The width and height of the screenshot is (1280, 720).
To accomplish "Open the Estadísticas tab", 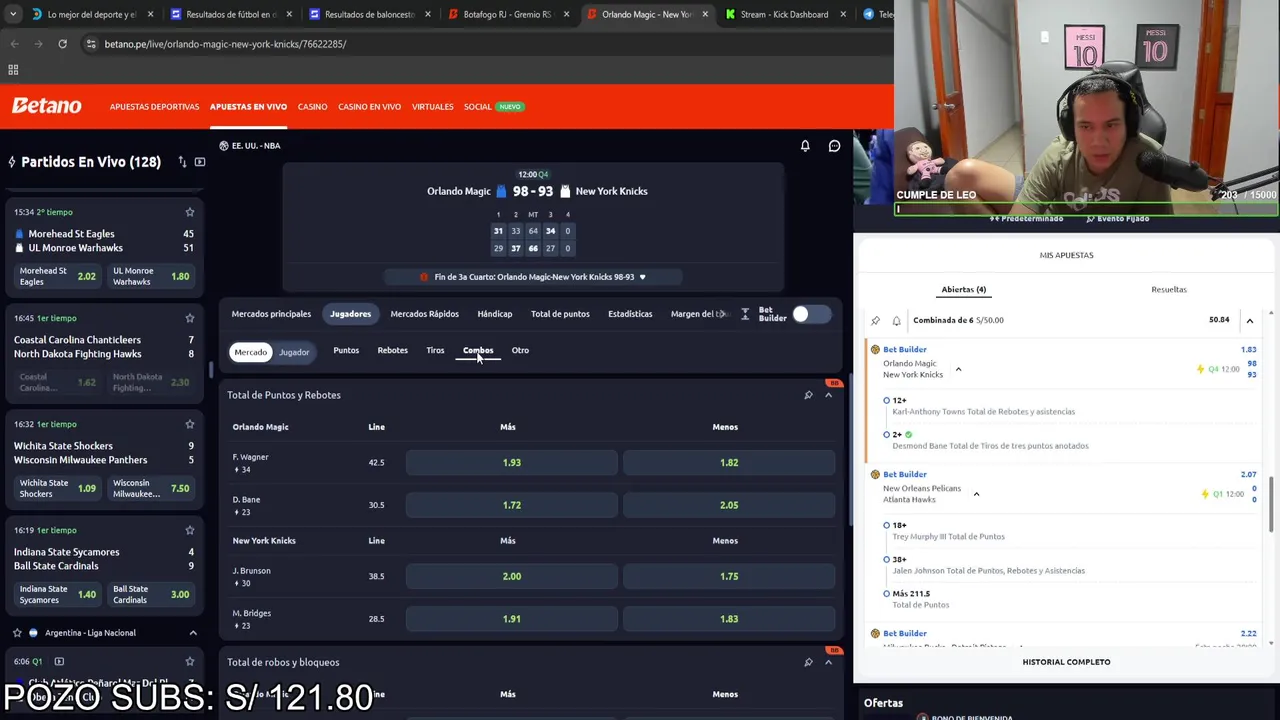I will [x=630, y=314].
